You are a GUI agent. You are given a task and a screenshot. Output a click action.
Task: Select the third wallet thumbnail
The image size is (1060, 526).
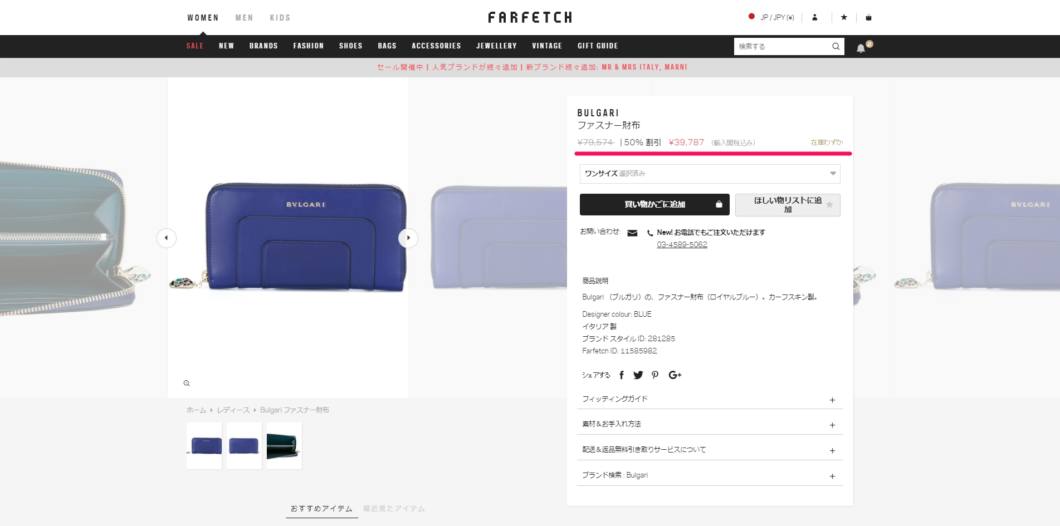click(284, 446)
